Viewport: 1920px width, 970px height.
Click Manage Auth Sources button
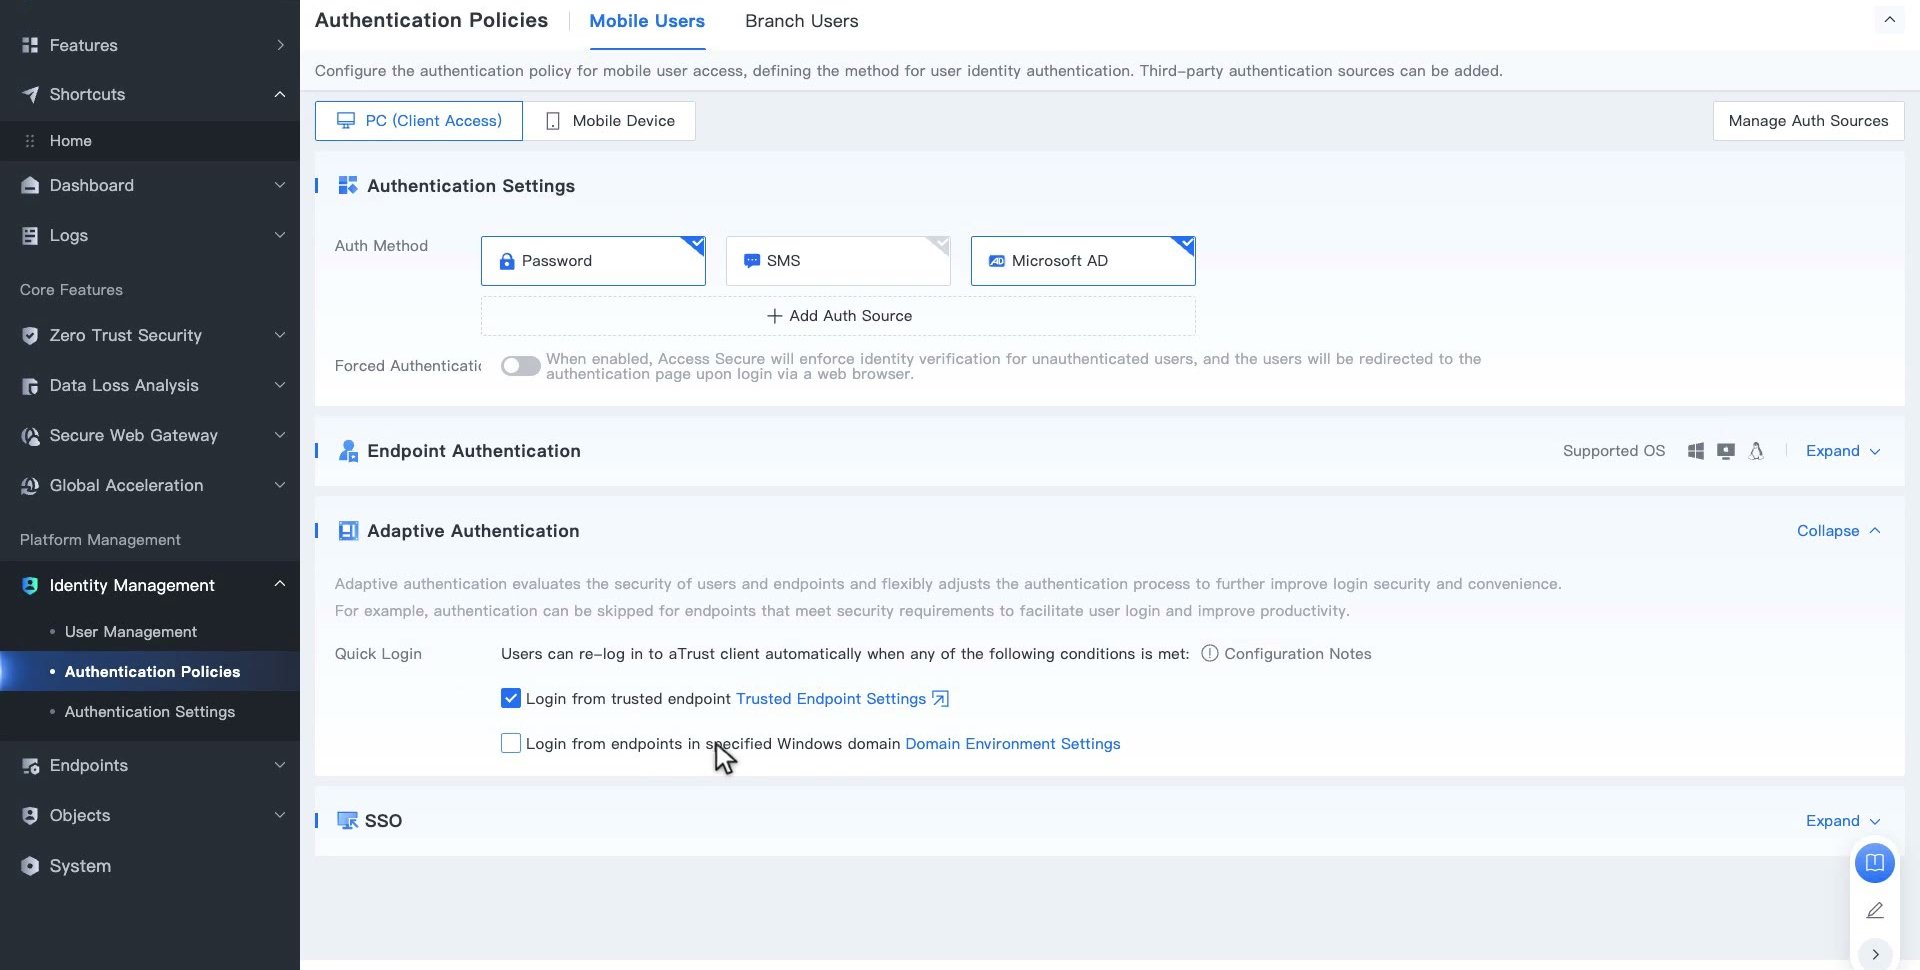(x=1808, y=121)
